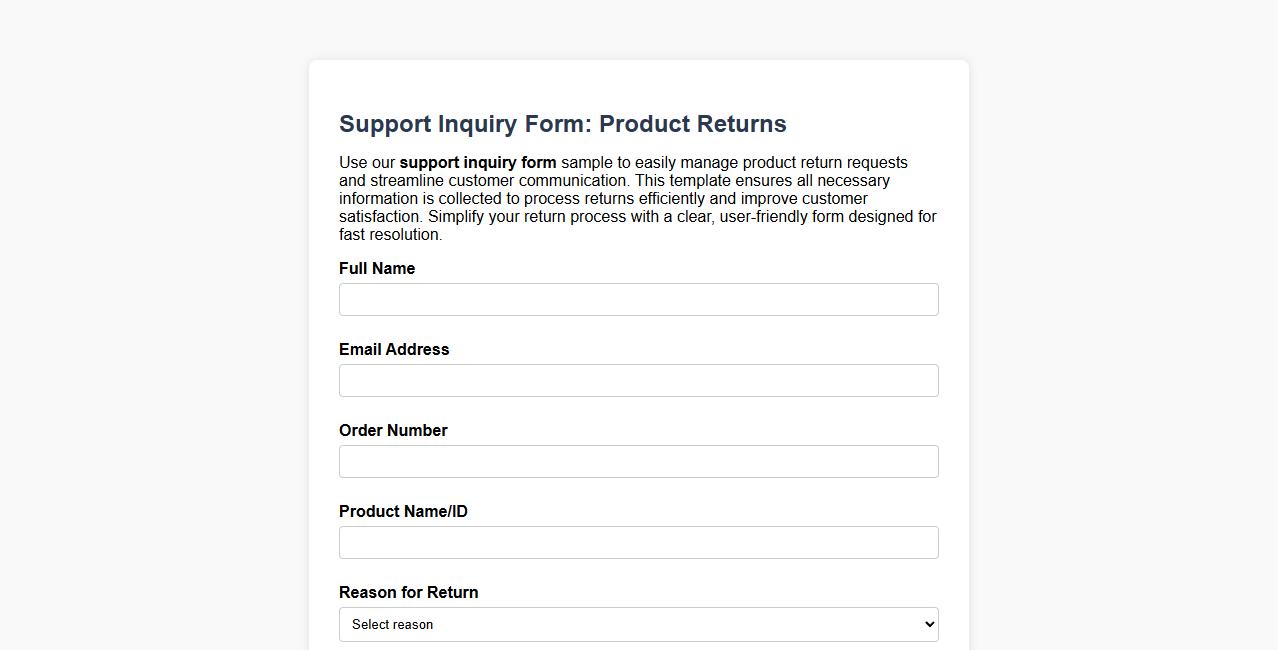Click the bold 'support inquiry form' text

pos(477,162)
